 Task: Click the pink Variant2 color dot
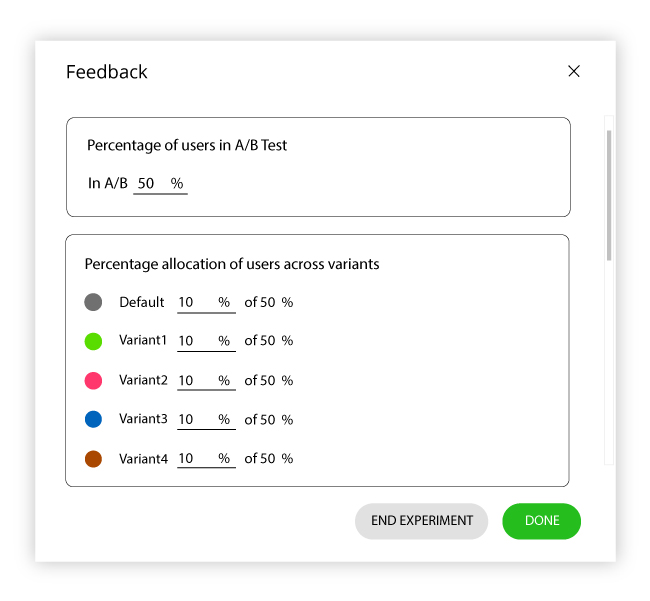(93, 380)
